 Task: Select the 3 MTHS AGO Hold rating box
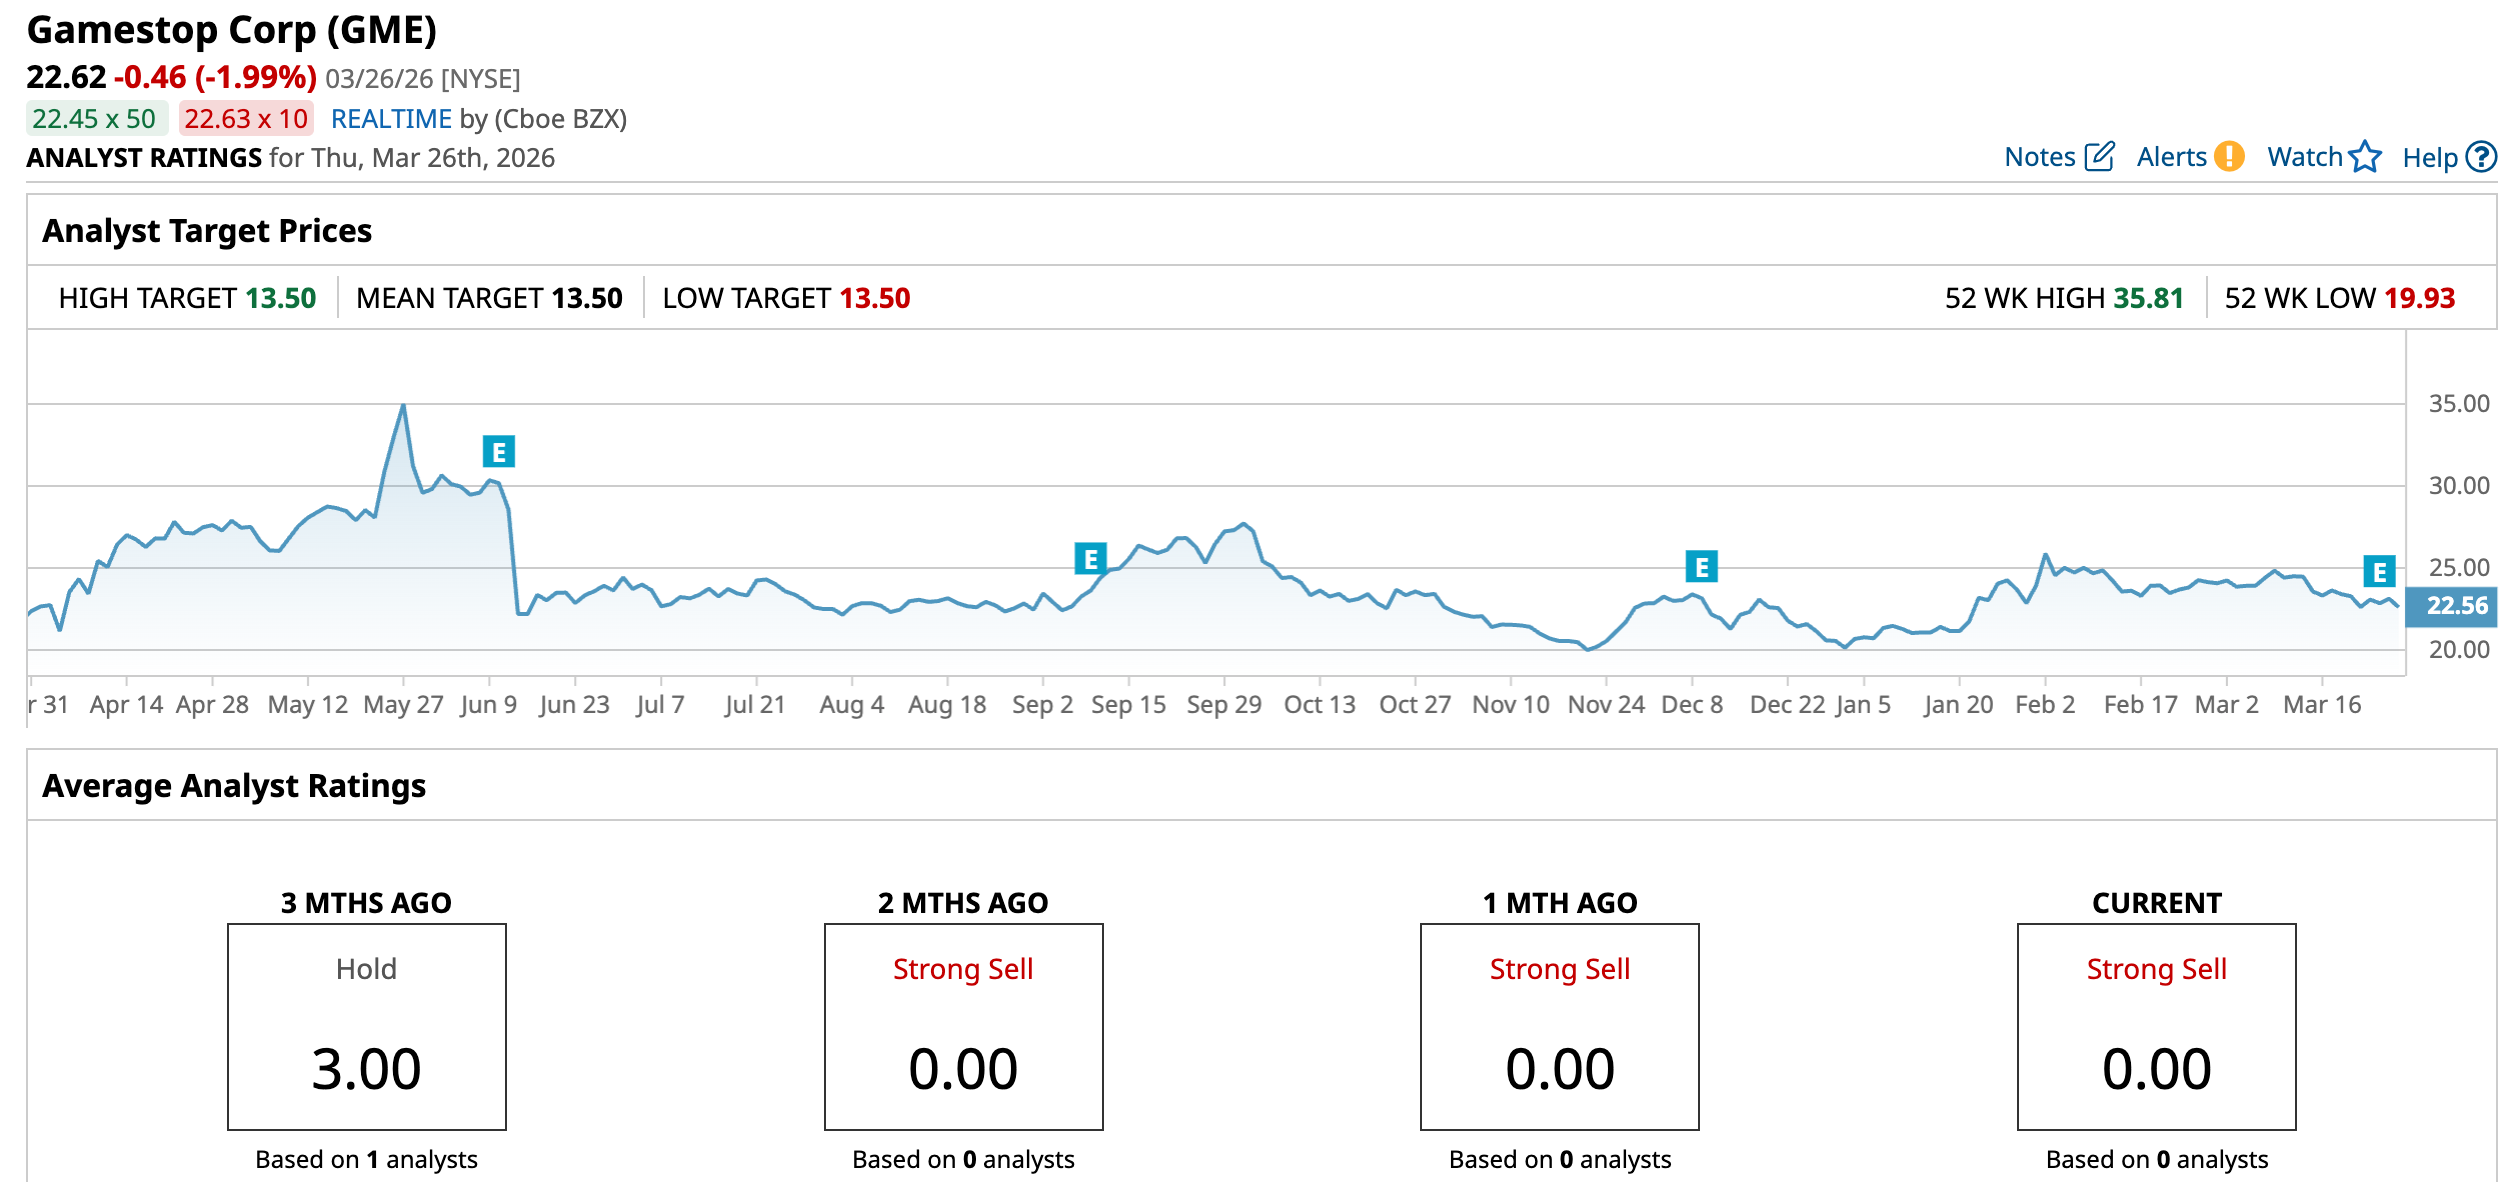367,1027
